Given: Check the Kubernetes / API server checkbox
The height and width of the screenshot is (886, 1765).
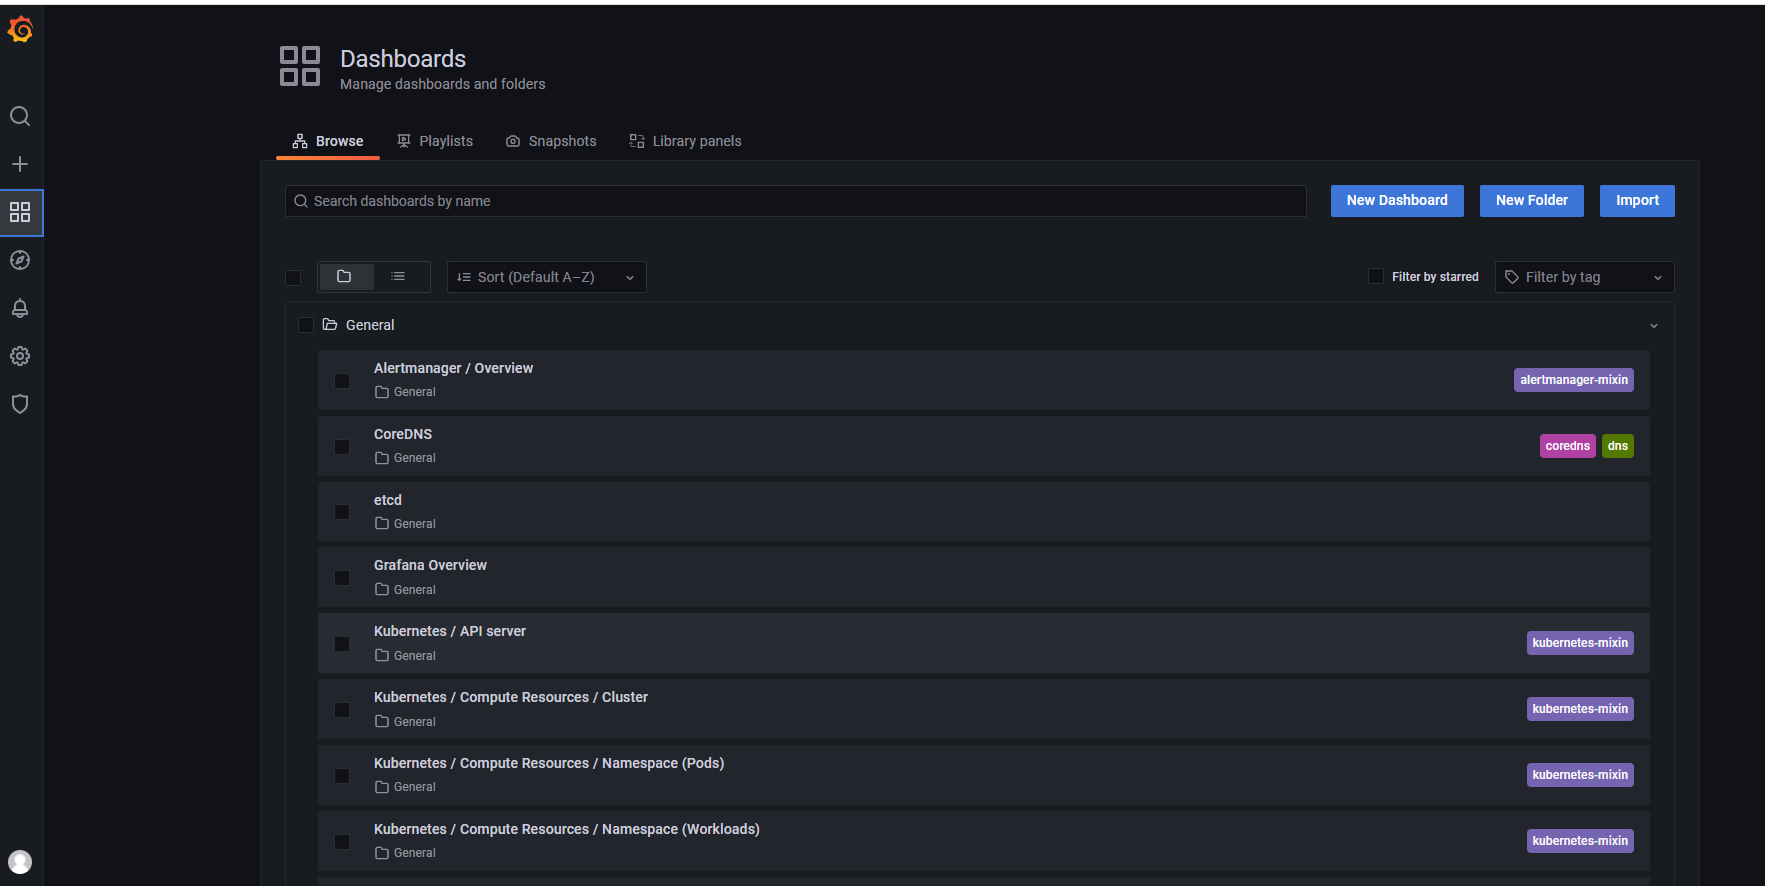Looking at the screenshot, I should 342,644.
